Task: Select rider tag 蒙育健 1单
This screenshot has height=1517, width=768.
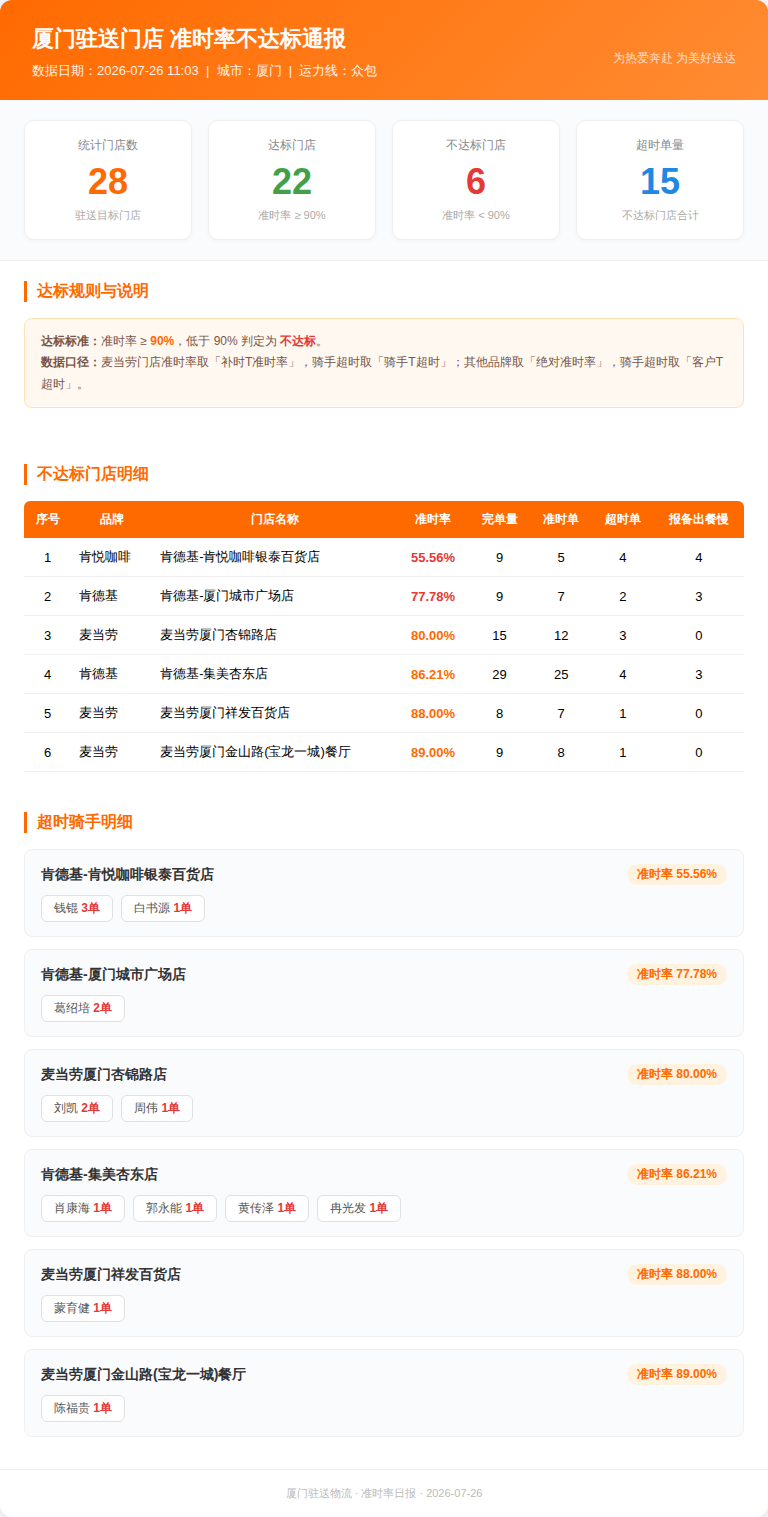Action: tap(83, 1308)
